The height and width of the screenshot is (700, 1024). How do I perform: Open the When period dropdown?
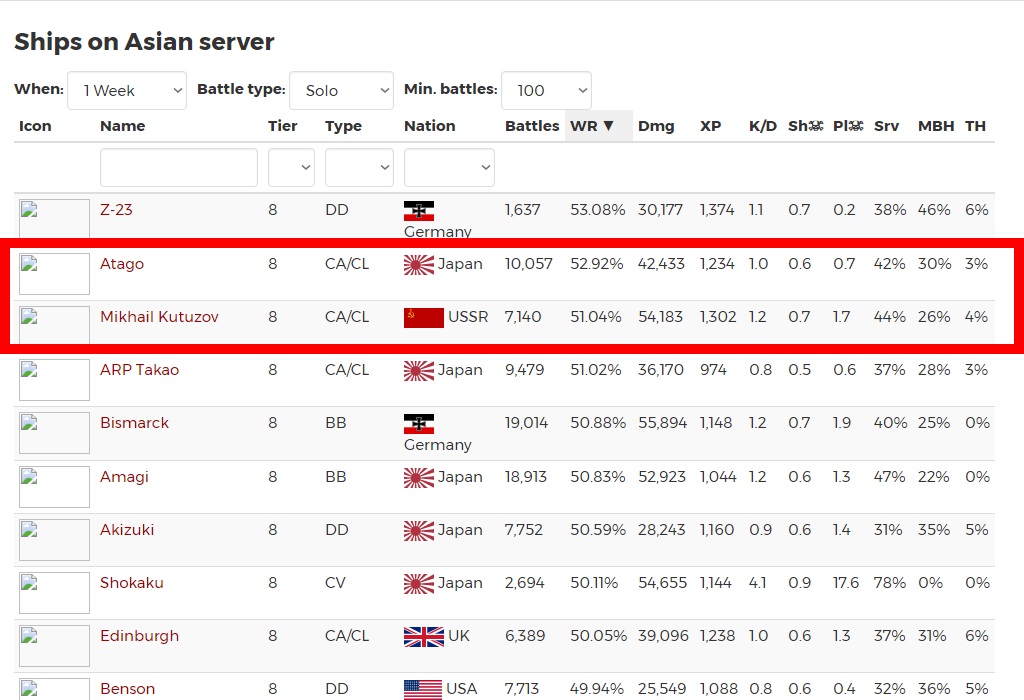pyautogui.click(x=127, y=90)
